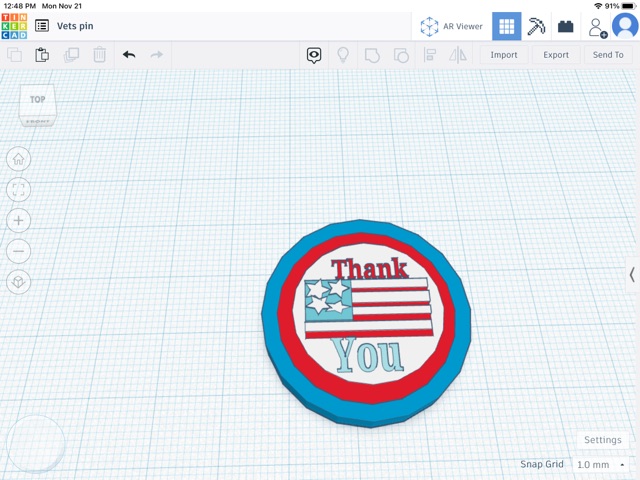Click the Copy tool
This screenshot has height=480, width=640.
click(x=15, y=55)
